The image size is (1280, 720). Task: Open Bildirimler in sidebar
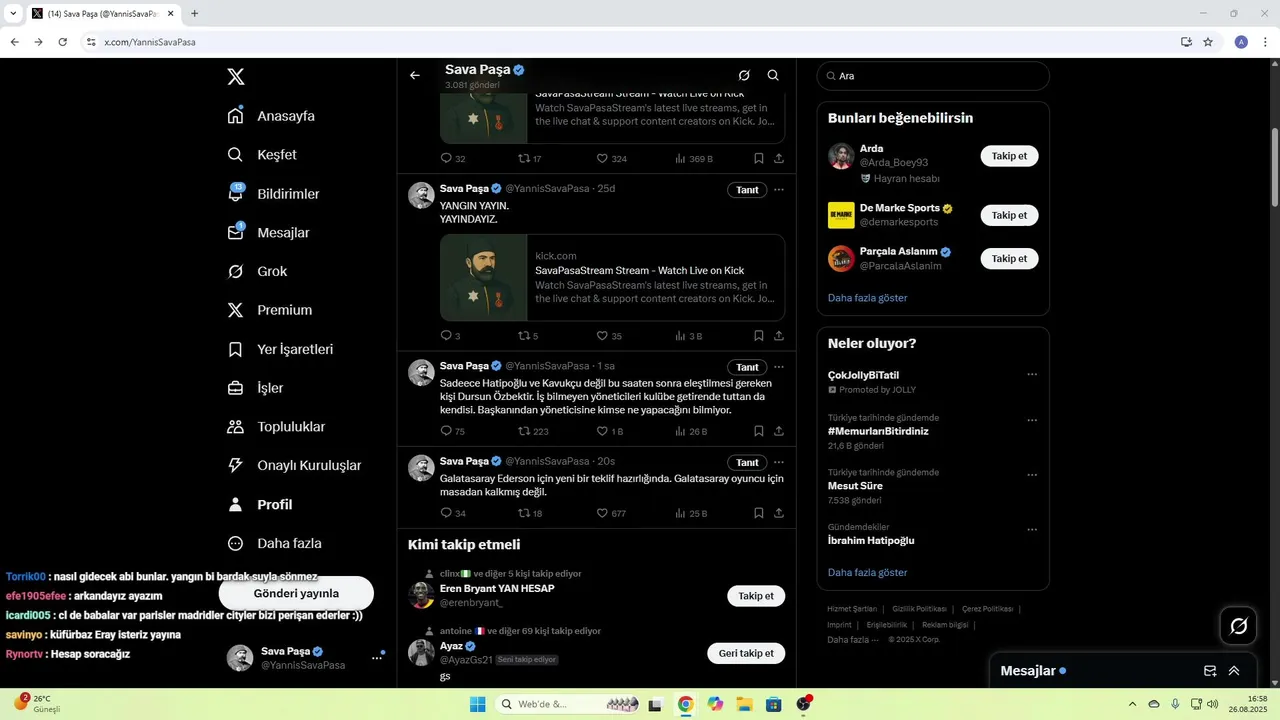coord(273,194)
